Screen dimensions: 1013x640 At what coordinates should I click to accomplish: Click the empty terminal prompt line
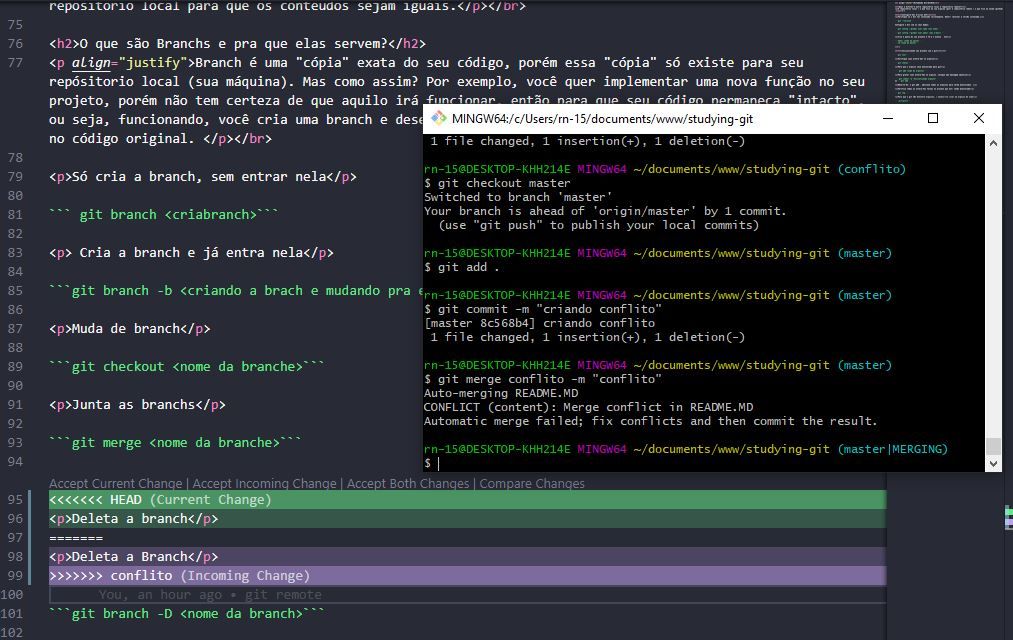point(600,463)
